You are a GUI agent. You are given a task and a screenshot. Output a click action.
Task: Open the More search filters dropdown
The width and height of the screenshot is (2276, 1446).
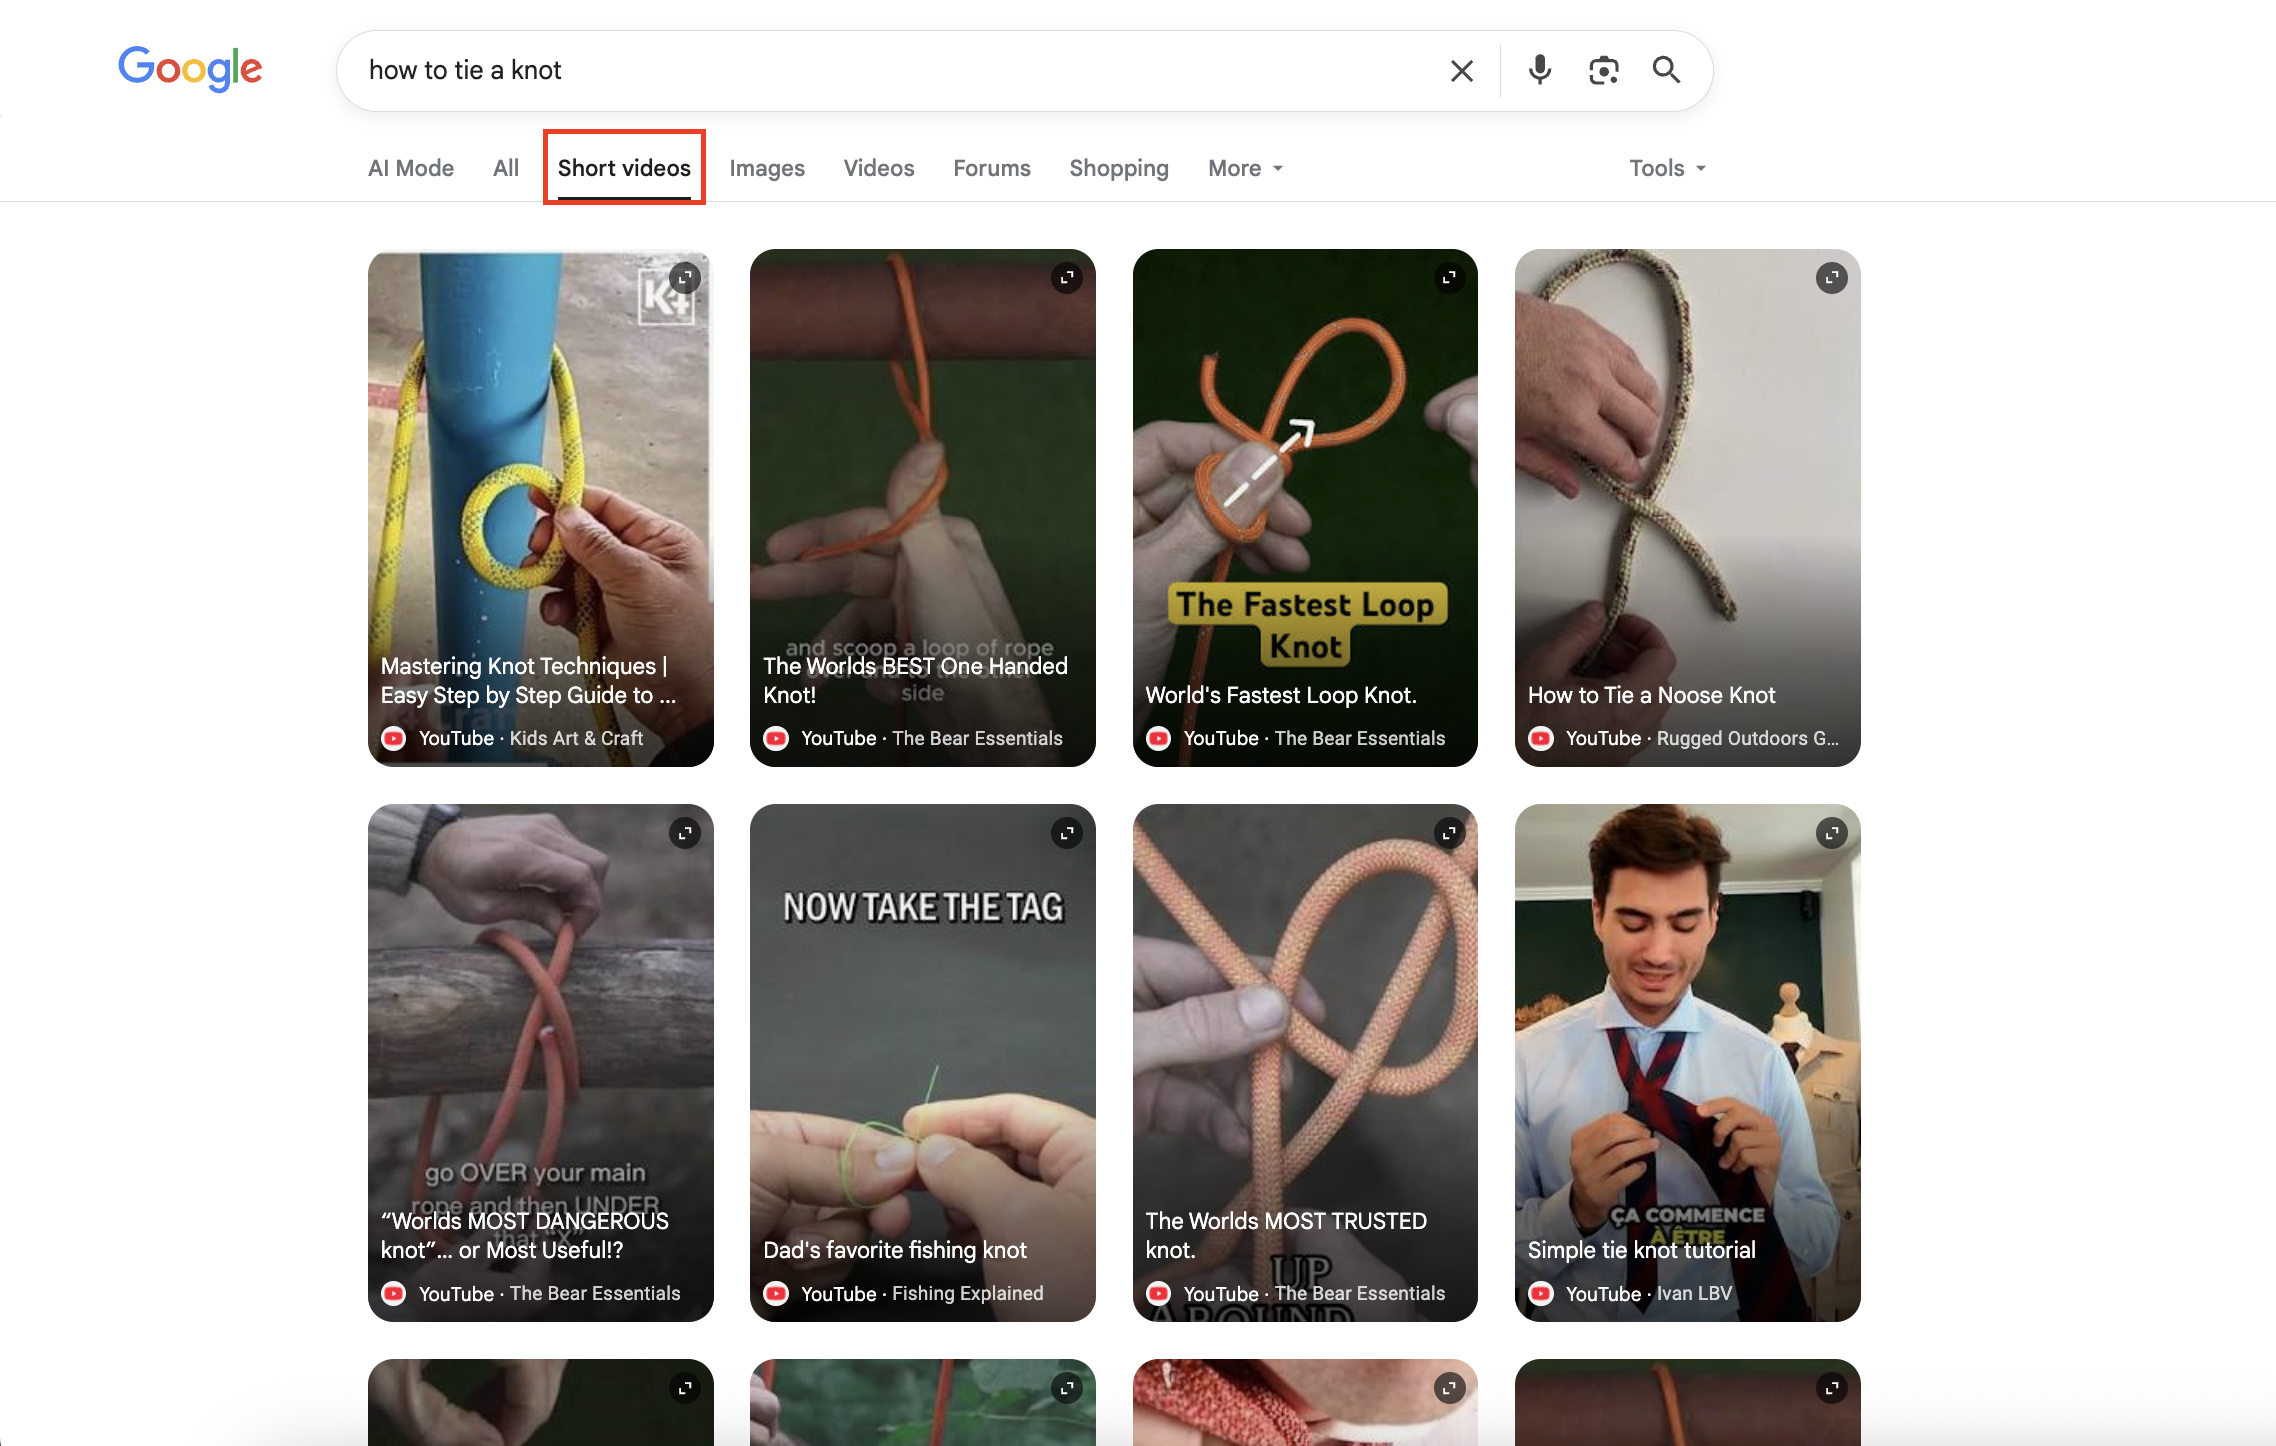[1245, 168]
